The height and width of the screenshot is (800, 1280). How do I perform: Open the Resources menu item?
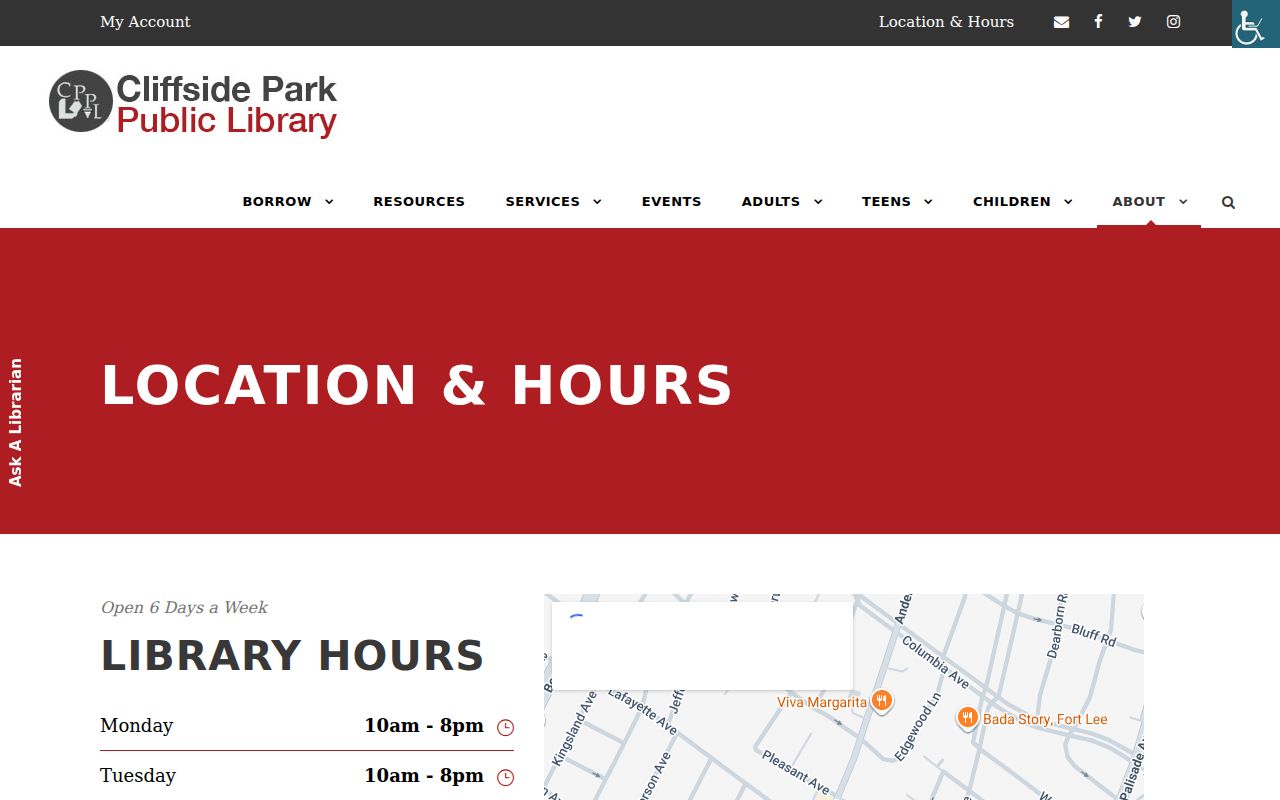[x=419, y=202]
